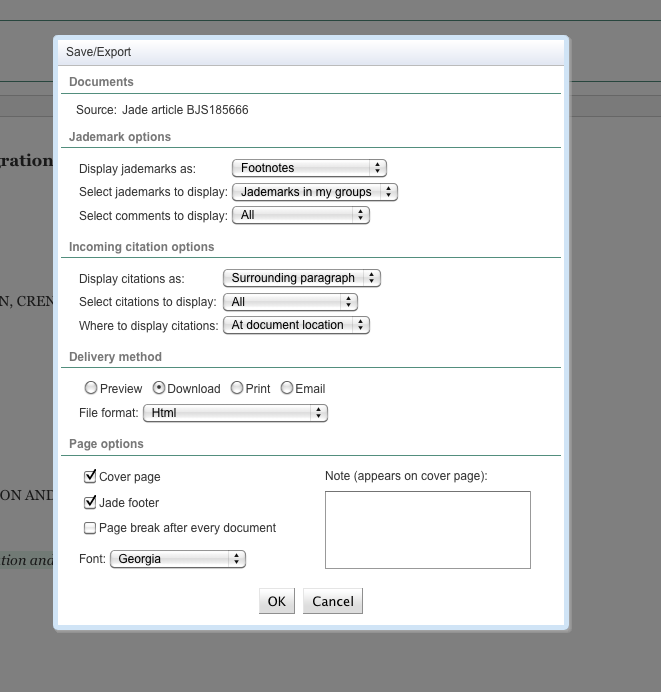Screen dimensions: 661x692
Task: Click the Cancel button
Action: 332,601
